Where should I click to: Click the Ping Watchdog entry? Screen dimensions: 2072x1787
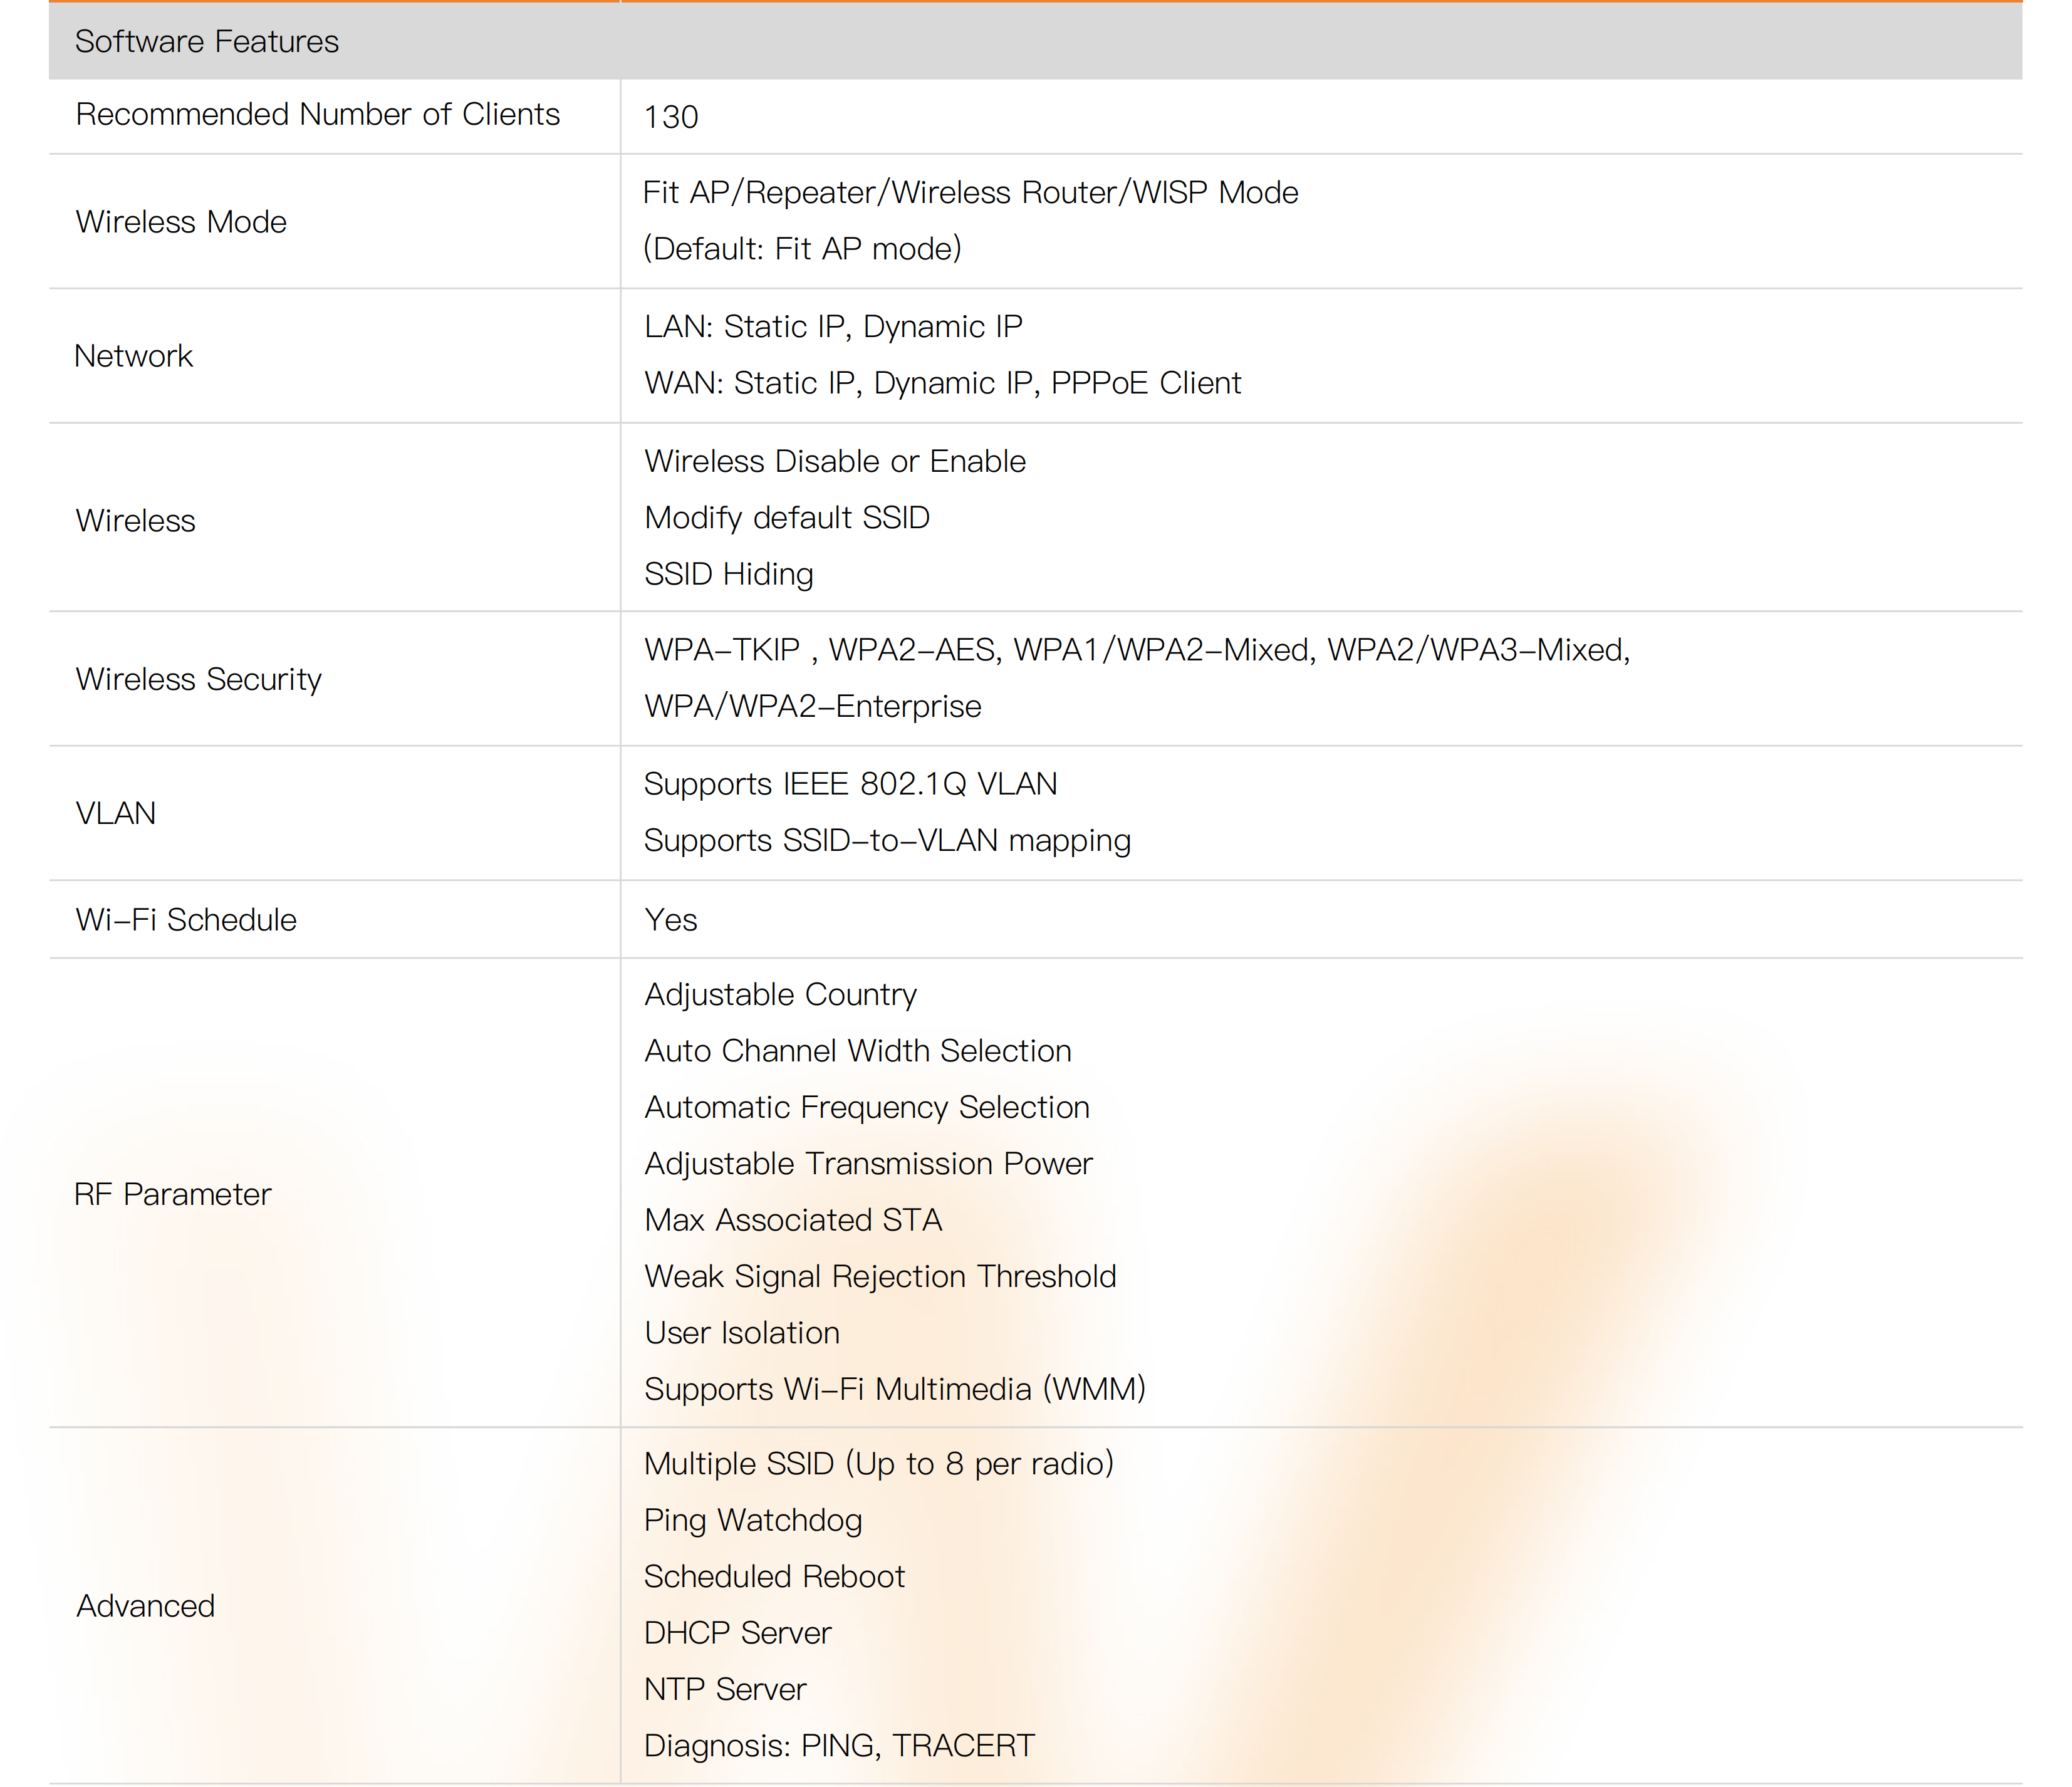pyautogui.click(x=753, y=1520)
